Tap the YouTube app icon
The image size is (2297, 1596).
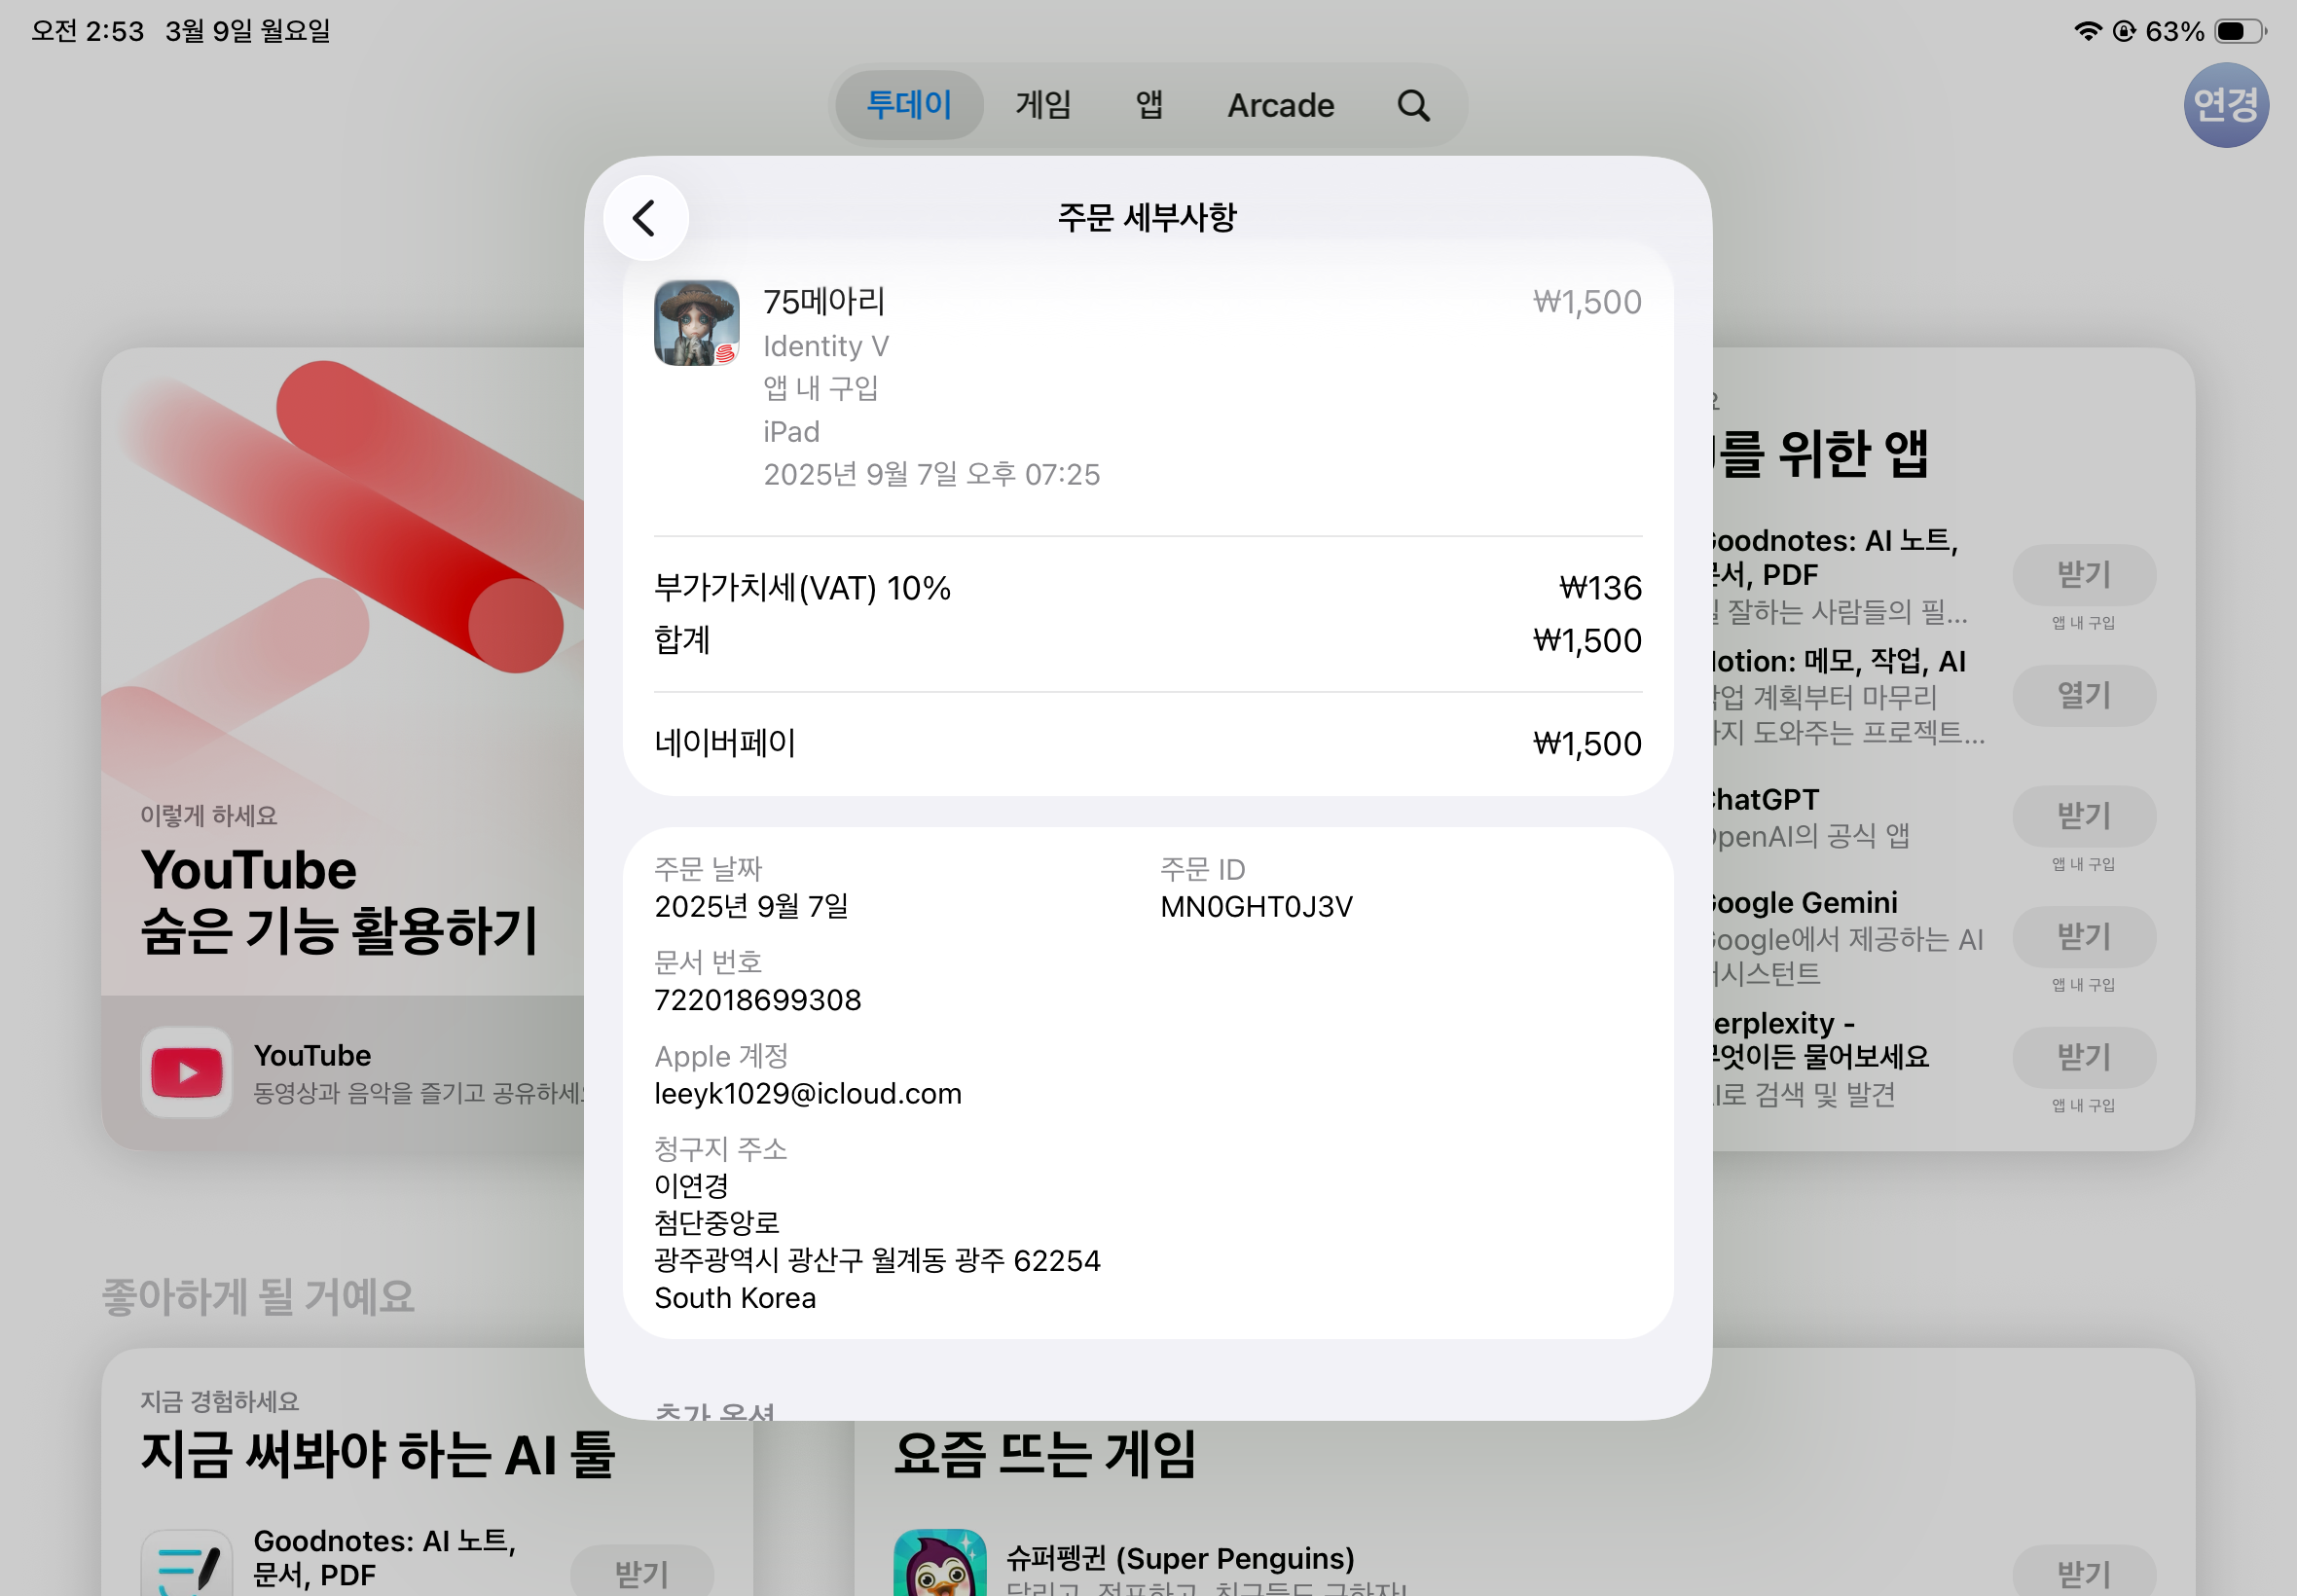click(x=187, y=1072)
